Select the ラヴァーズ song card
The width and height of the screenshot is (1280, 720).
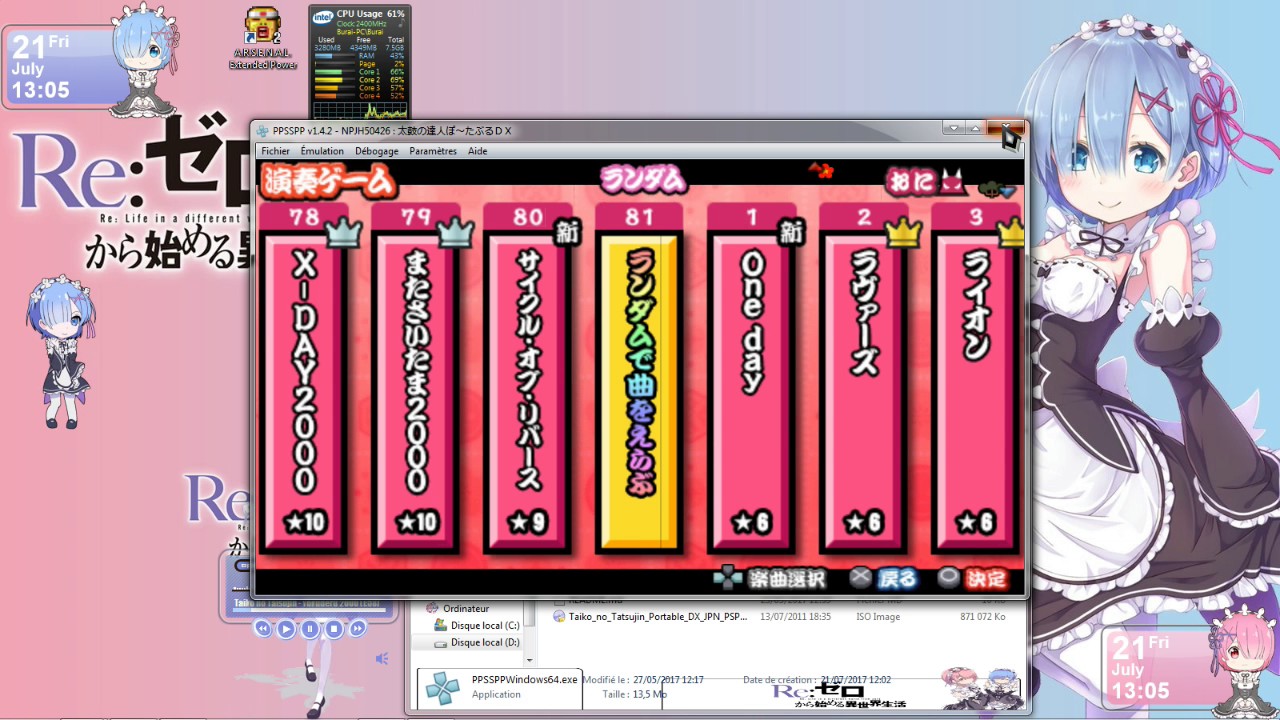864,380
